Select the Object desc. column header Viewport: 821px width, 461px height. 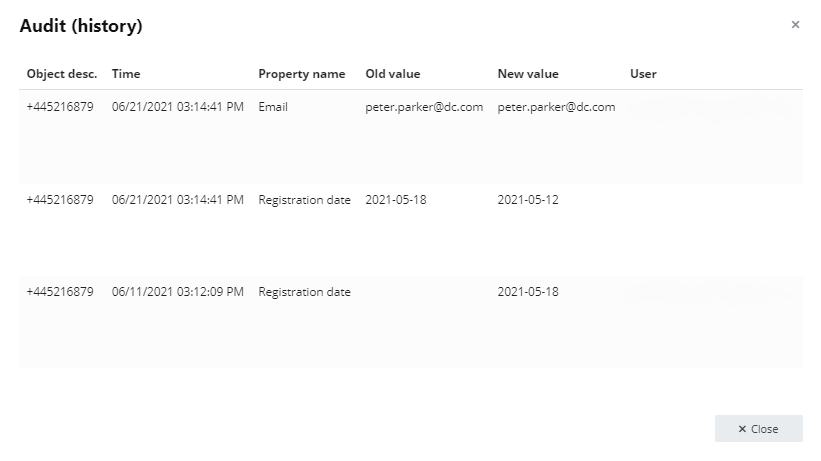[x=62, y=74]
